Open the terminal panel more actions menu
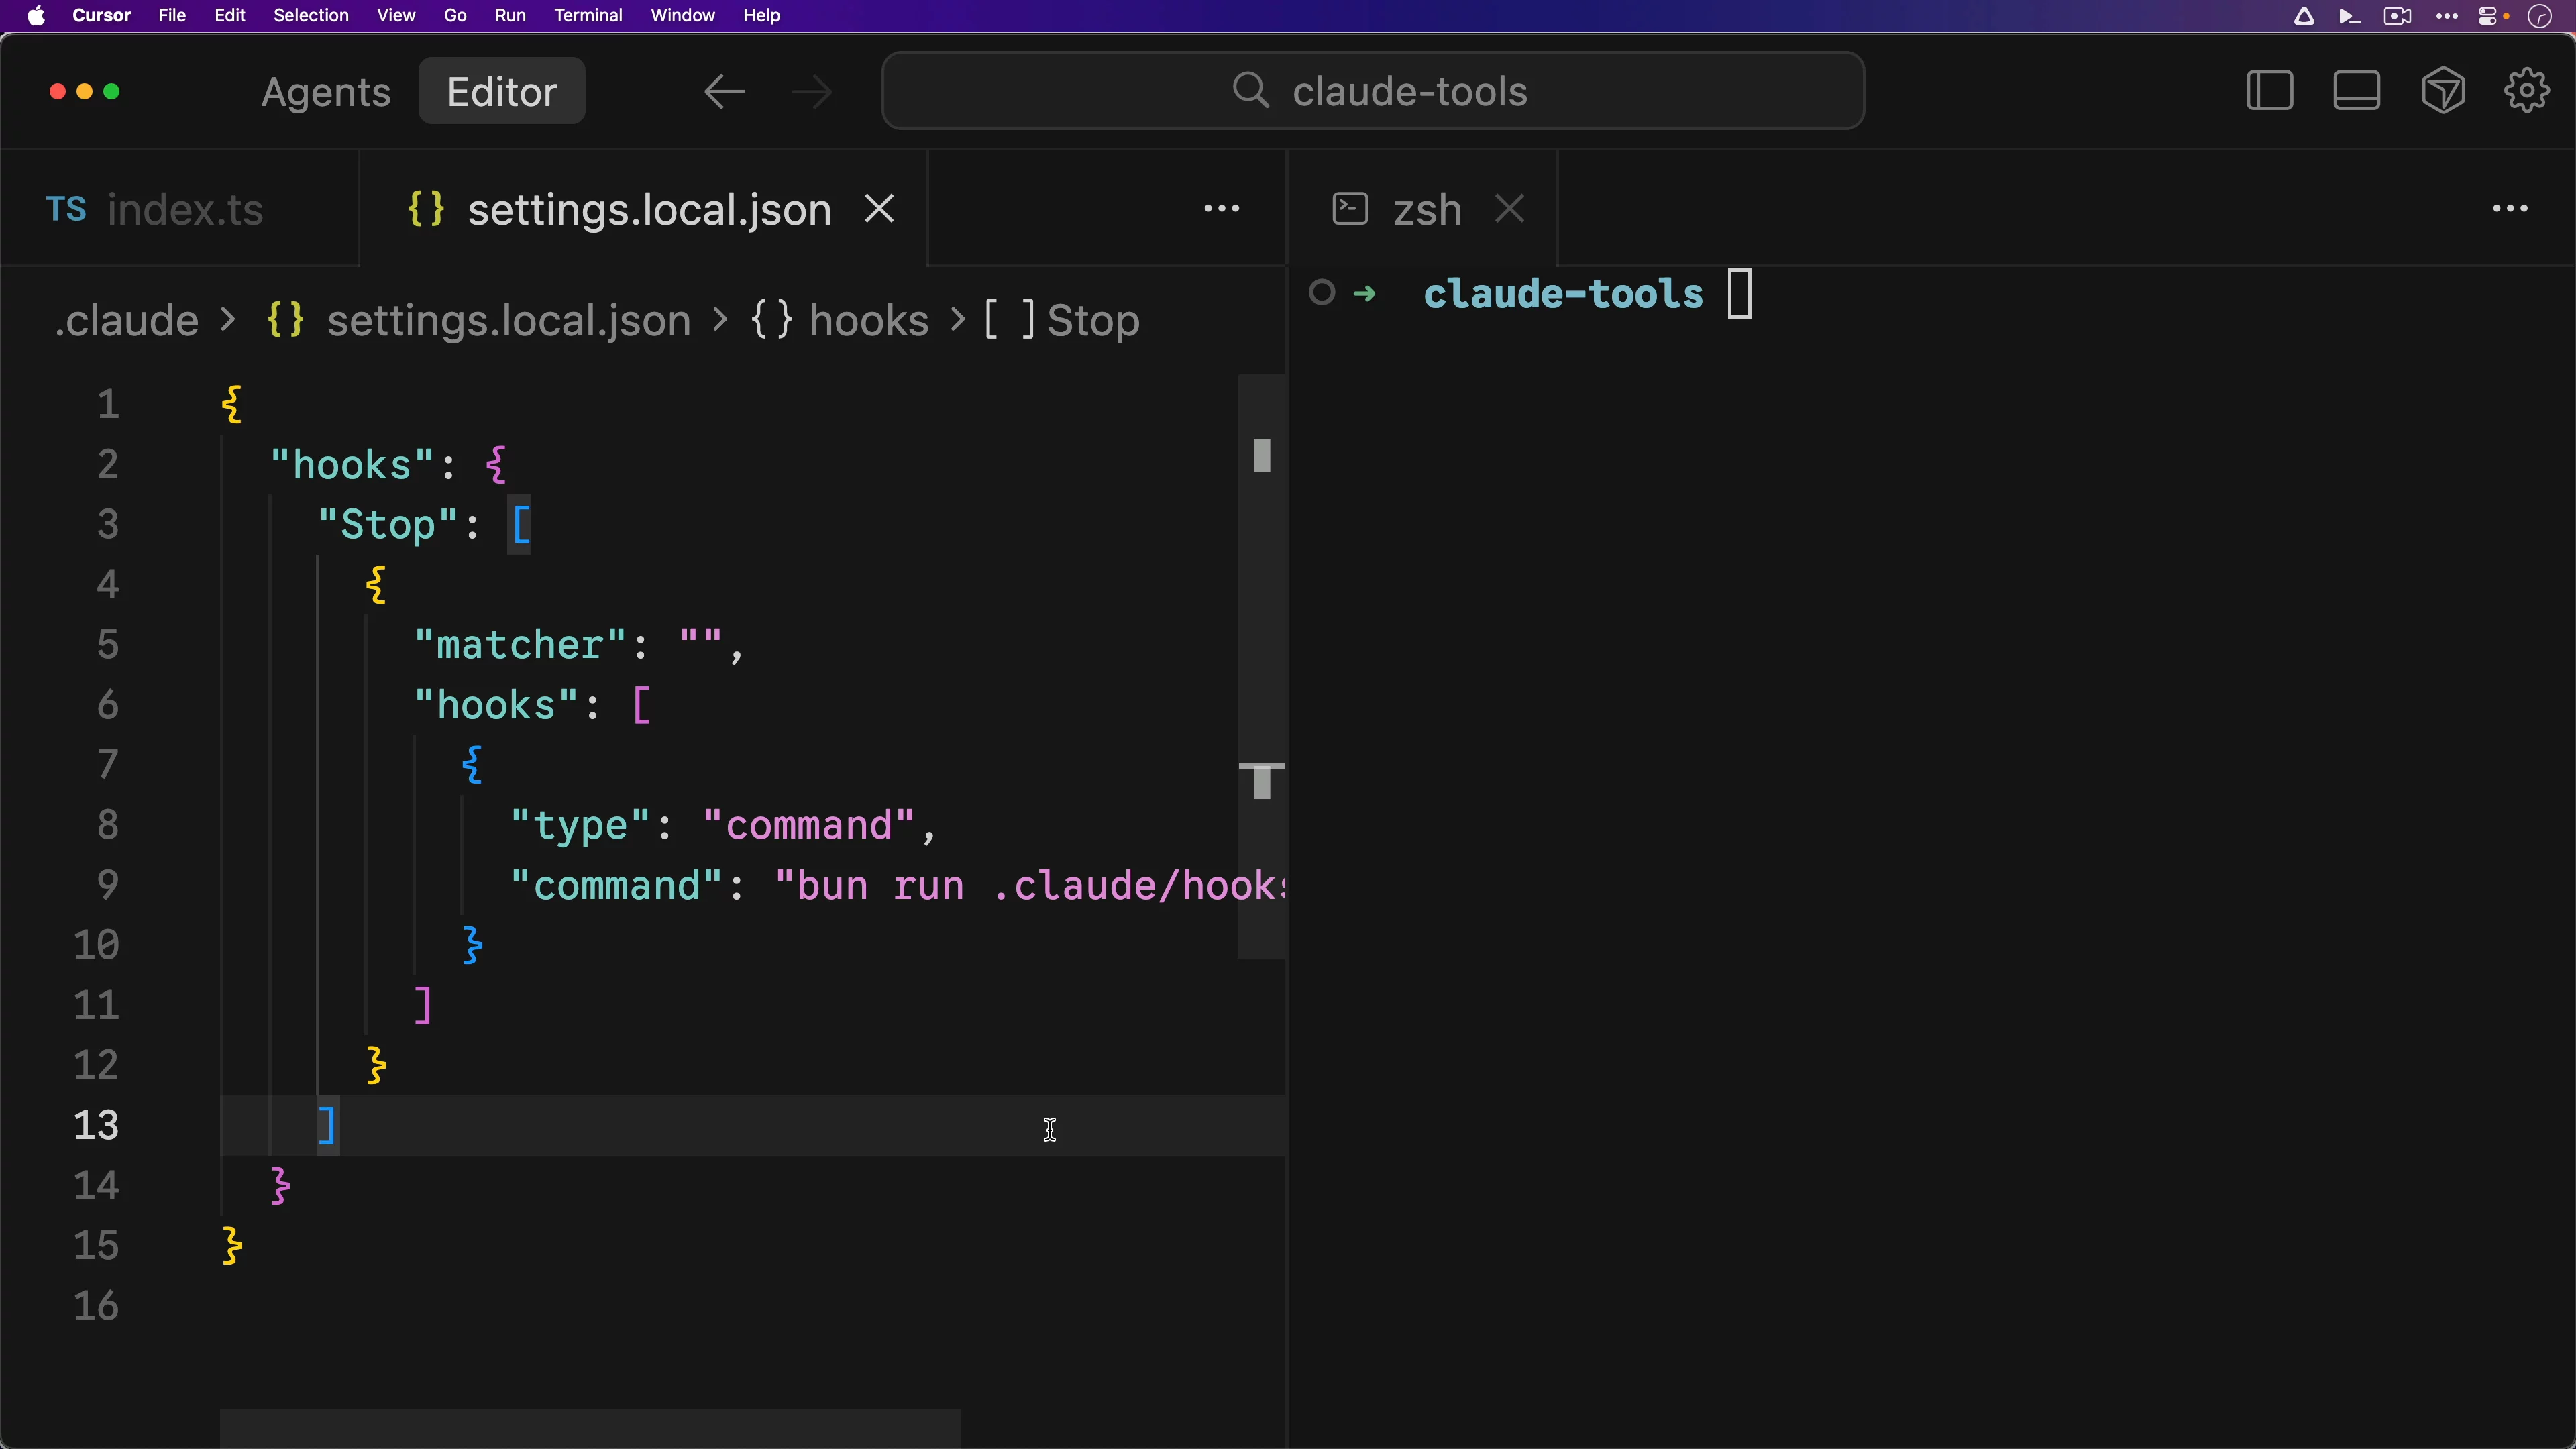The width and height of the screenshot is (2576, 1449). coord(2509,209)
